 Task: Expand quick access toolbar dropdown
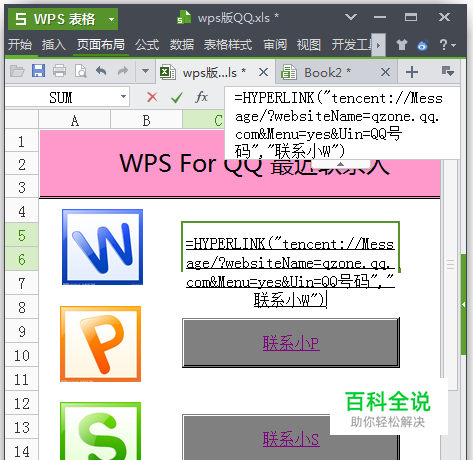point(145,71)
